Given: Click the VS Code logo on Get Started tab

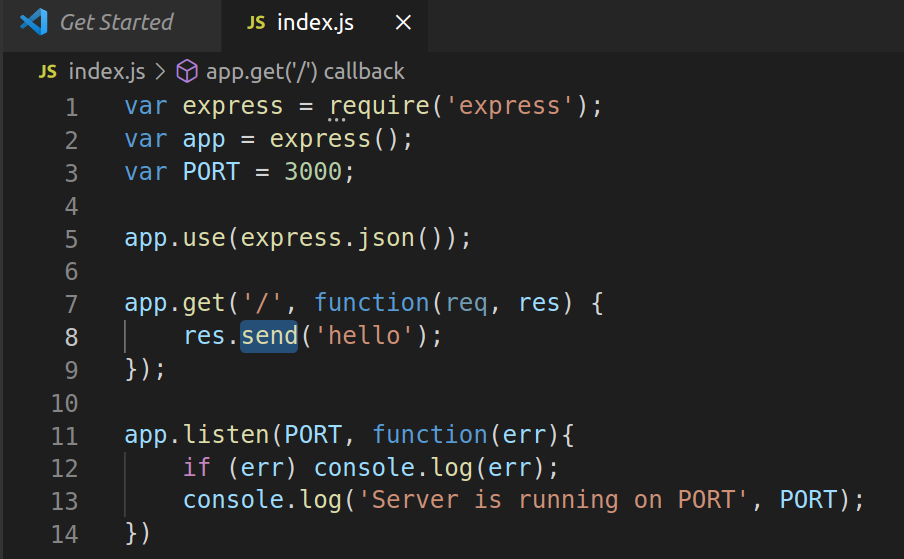Looking at the screenshot, I should (x=33, y=22).
